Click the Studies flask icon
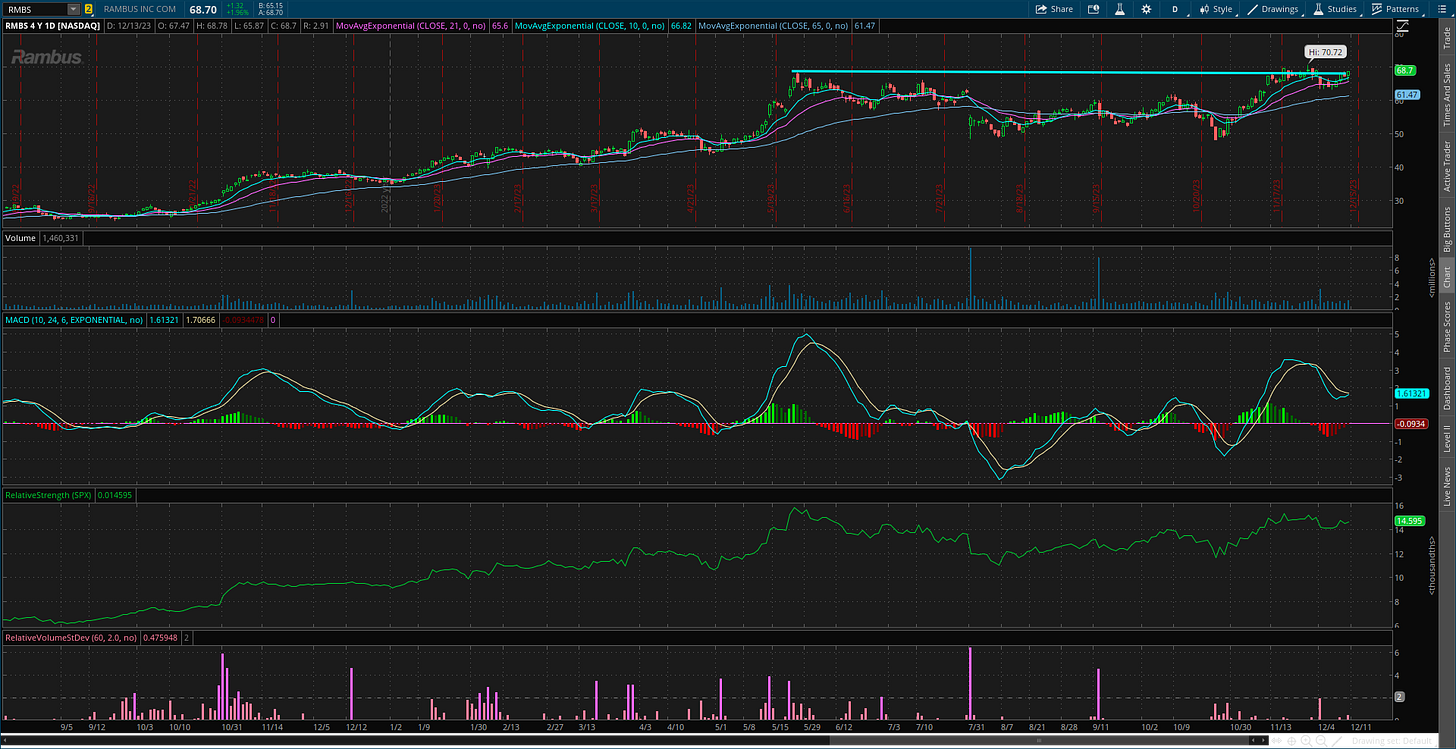The height and width of the screenshot is (749, 1456). click(1318, 9)
